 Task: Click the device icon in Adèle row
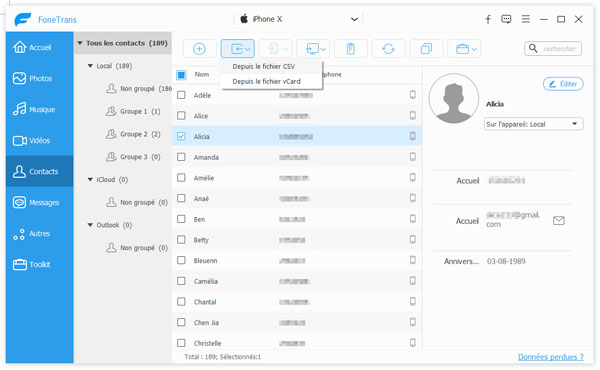click(412, 95)
